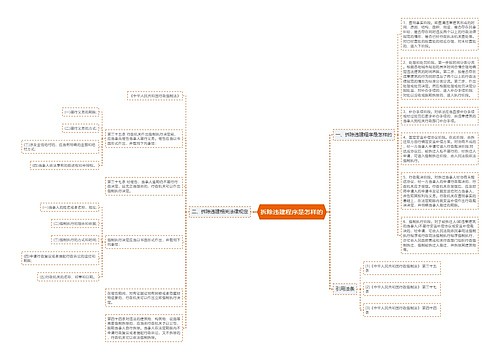Select node starting with 第三十七条 经催告
Image resolution: width=500 pixels, height=360 pixels.
point(144,186)
